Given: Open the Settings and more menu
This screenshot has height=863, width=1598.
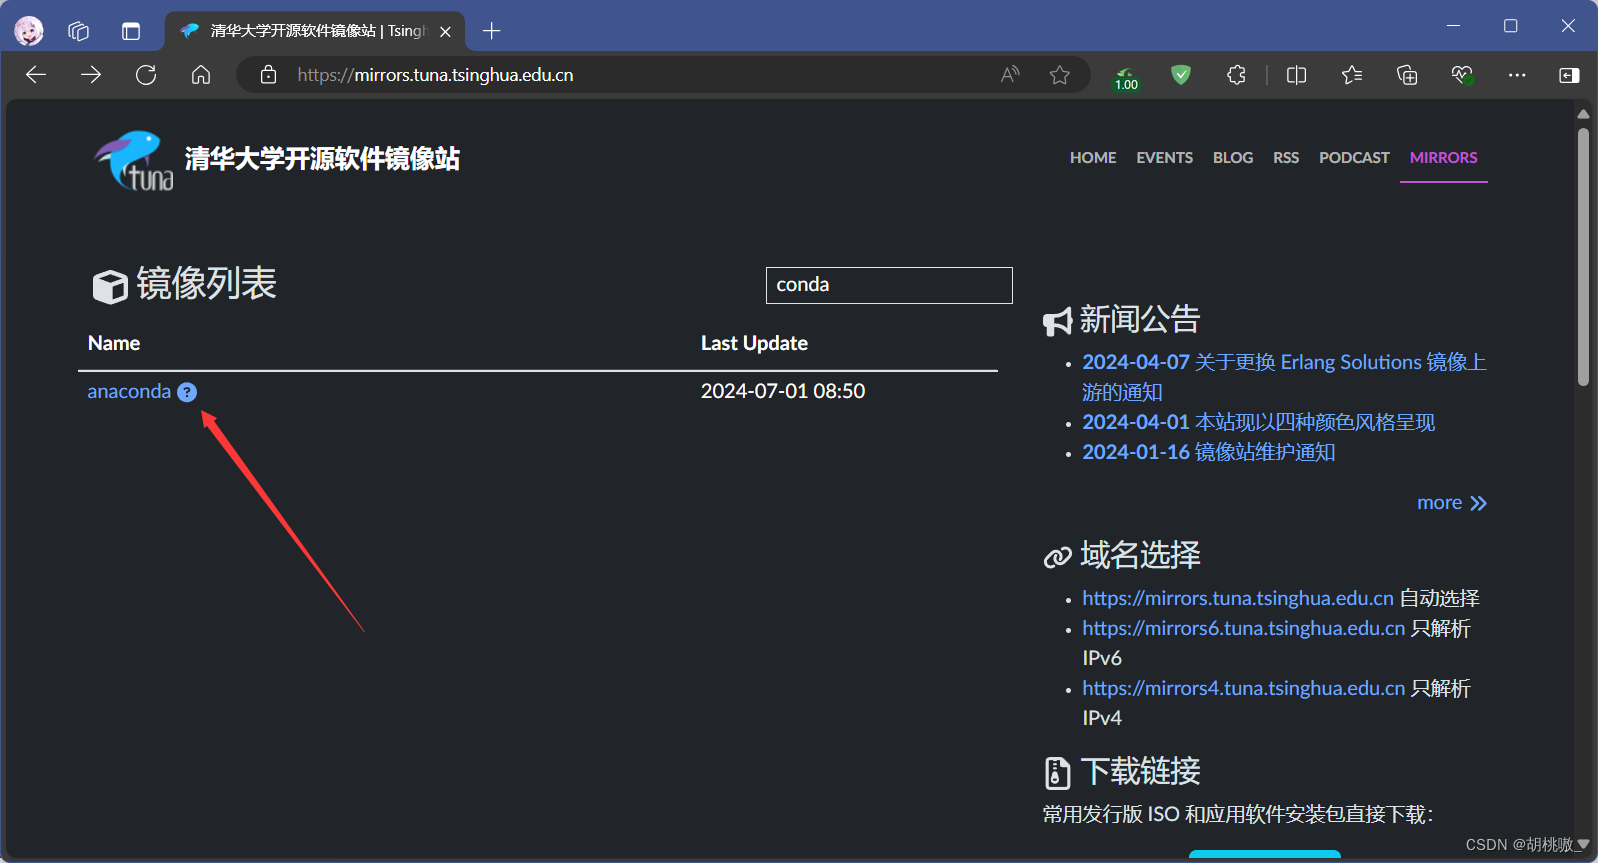Looking at the screenshot, I should [1517, 75].
